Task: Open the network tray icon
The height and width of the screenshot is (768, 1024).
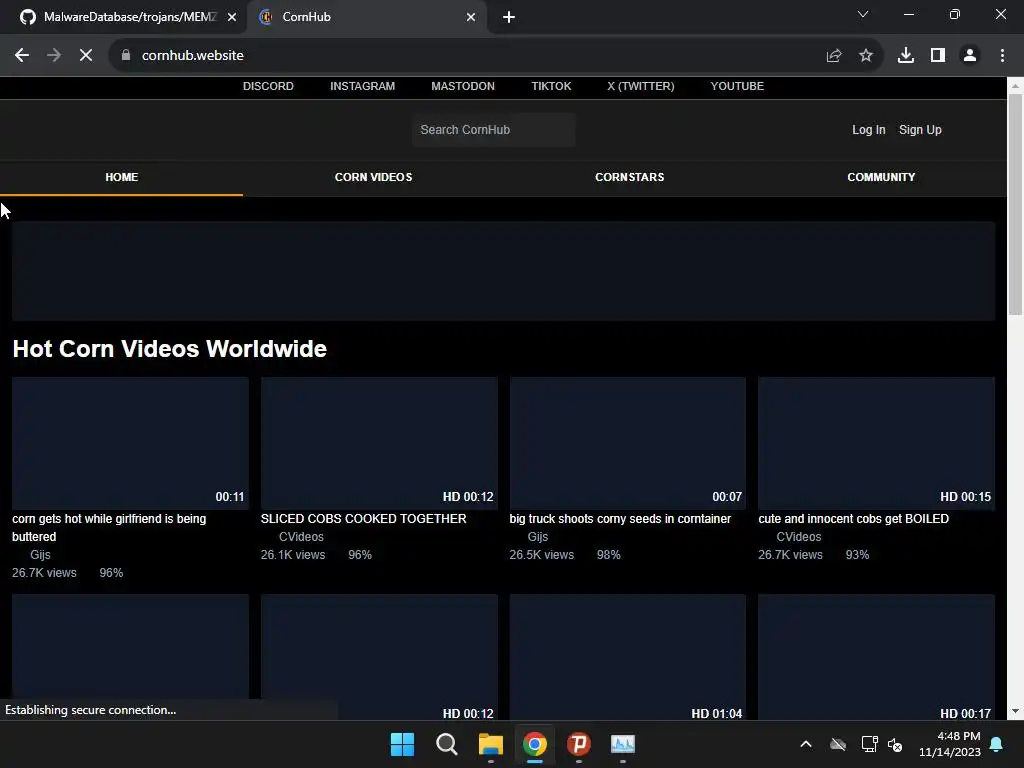Action: [869, 744]
